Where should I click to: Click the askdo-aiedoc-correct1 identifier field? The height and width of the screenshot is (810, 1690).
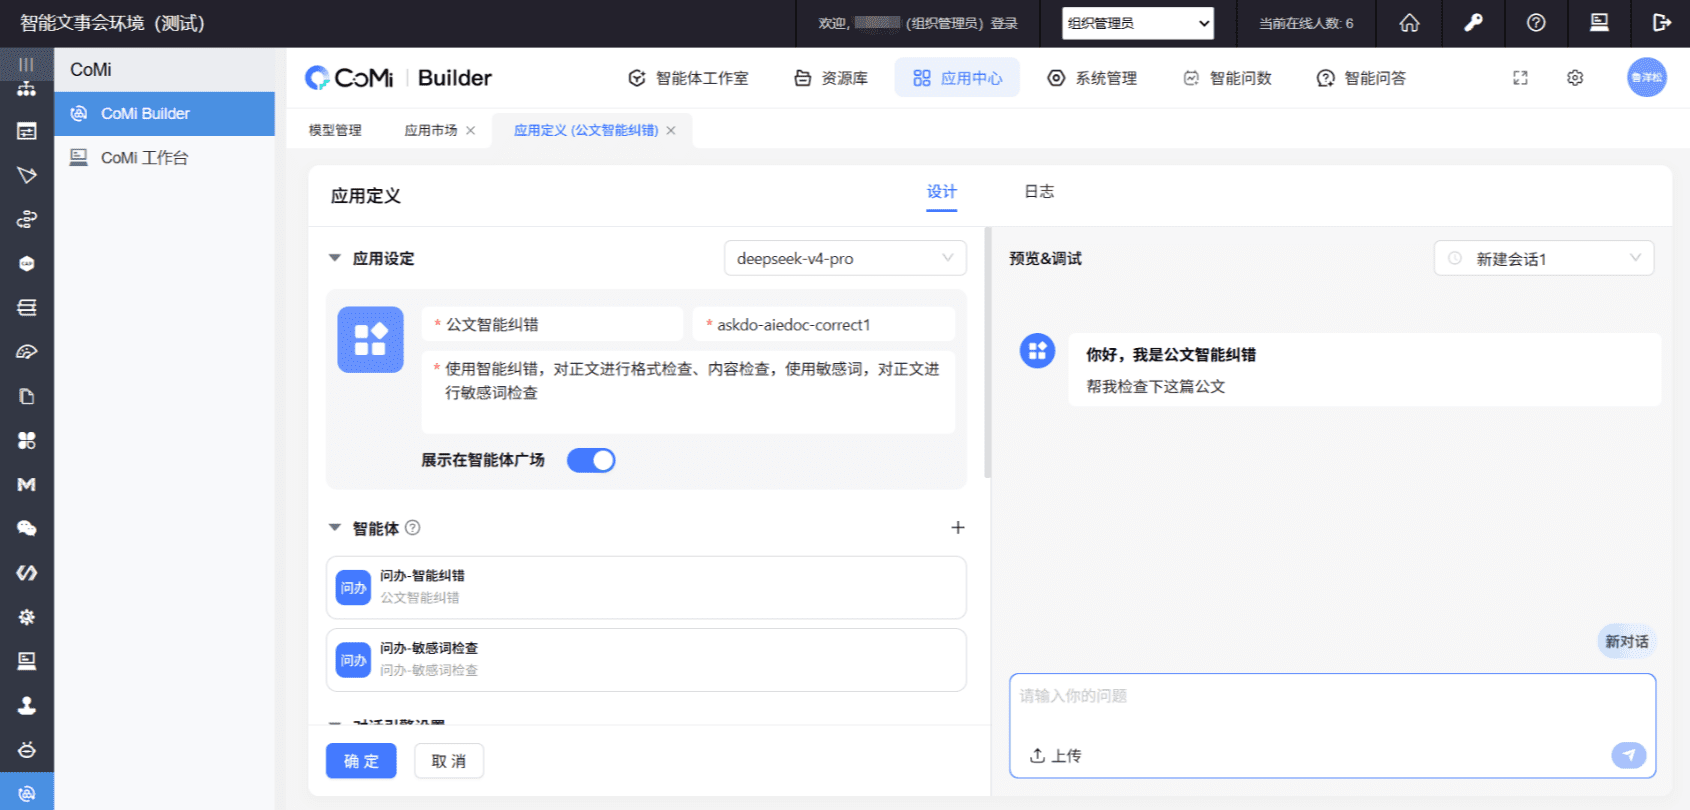click(823, 324)
